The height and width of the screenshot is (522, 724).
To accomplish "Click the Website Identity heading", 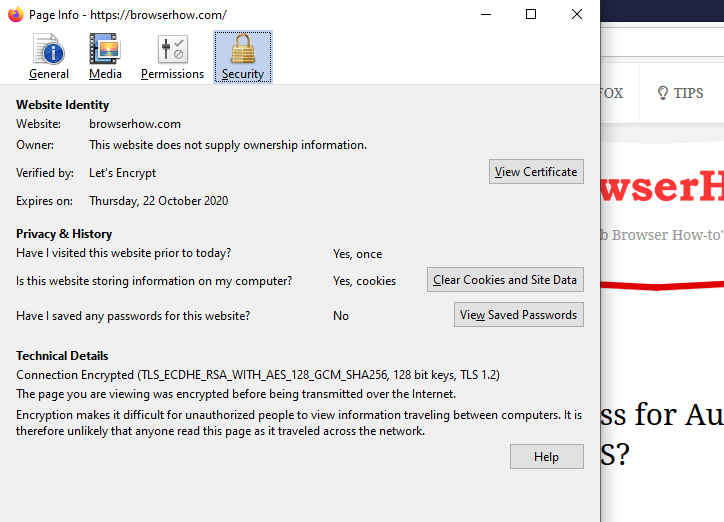I will coord(62,105).
